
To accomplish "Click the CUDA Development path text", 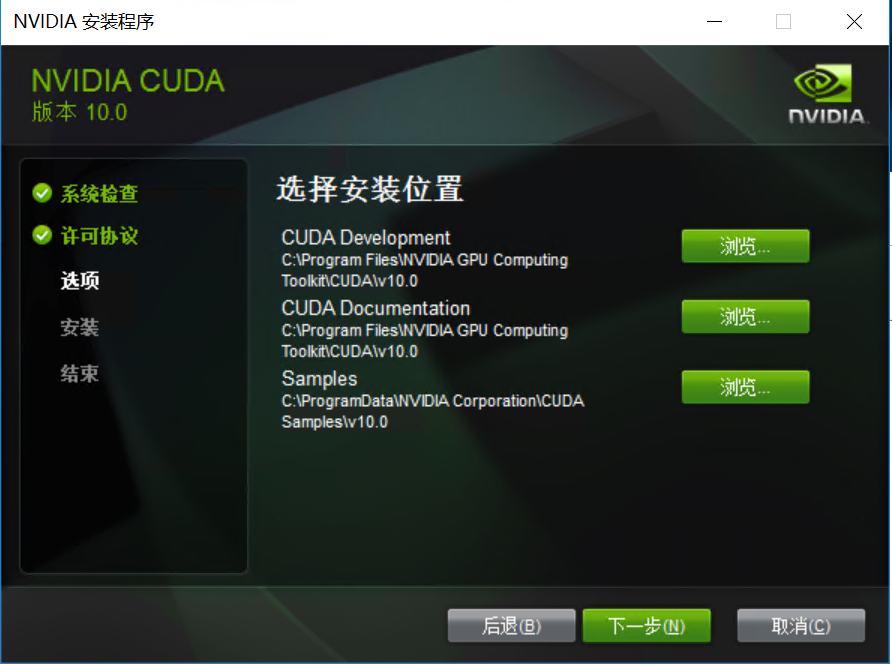I will (424, 270).
